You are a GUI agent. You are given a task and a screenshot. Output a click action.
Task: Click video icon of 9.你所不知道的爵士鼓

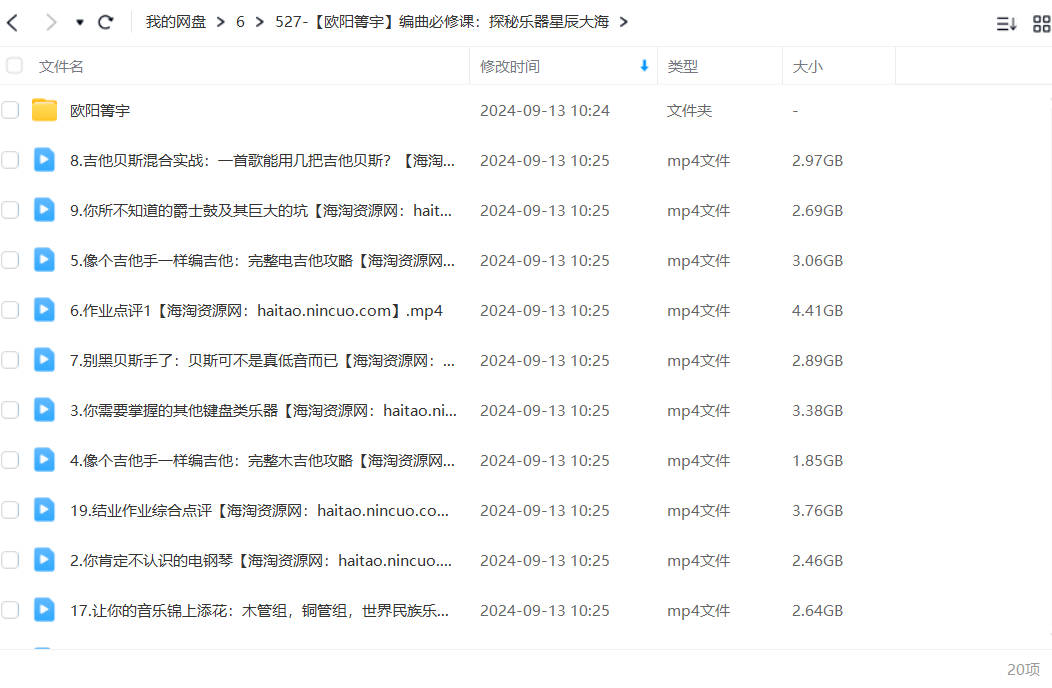tap(44, 209)
